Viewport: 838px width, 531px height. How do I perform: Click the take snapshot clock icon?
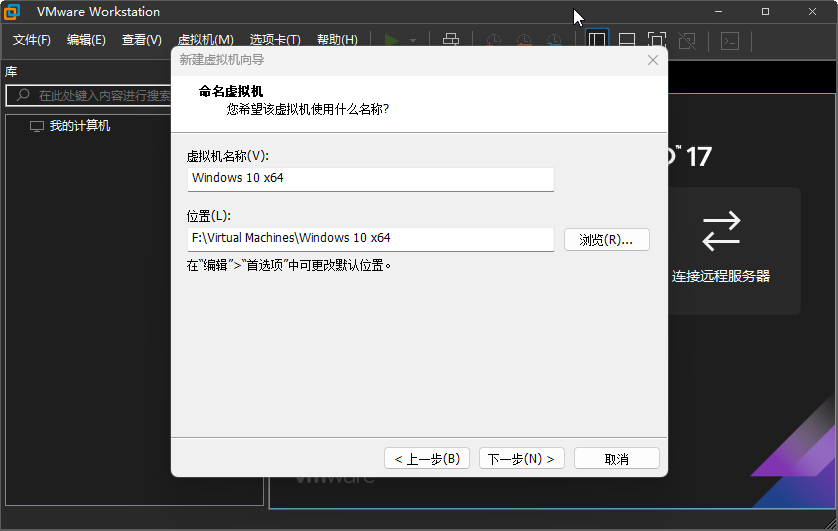(x=493, y=41)
